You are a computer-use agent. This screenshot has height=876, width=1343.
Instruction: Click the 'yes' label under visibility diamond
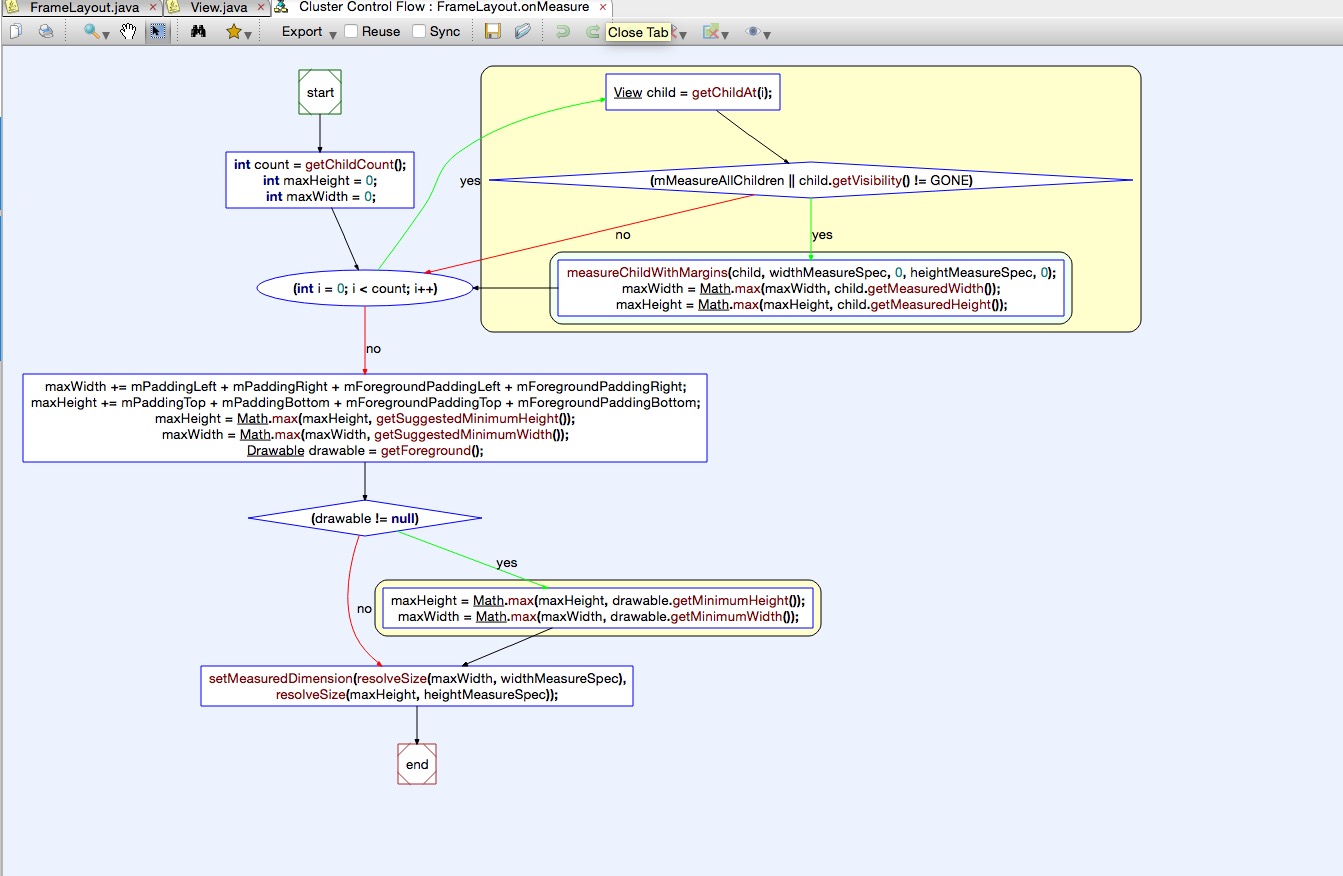pos(822,235)
